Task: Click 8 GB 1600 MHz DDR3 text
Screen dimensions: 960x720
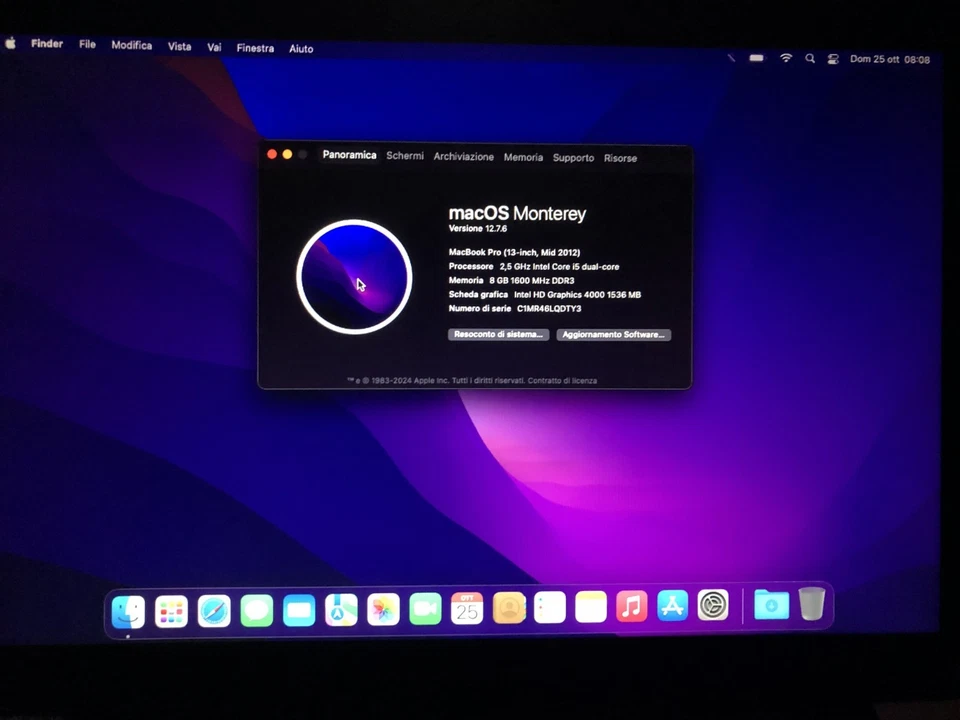Action: pyautogui.click(x=531, y=280)
